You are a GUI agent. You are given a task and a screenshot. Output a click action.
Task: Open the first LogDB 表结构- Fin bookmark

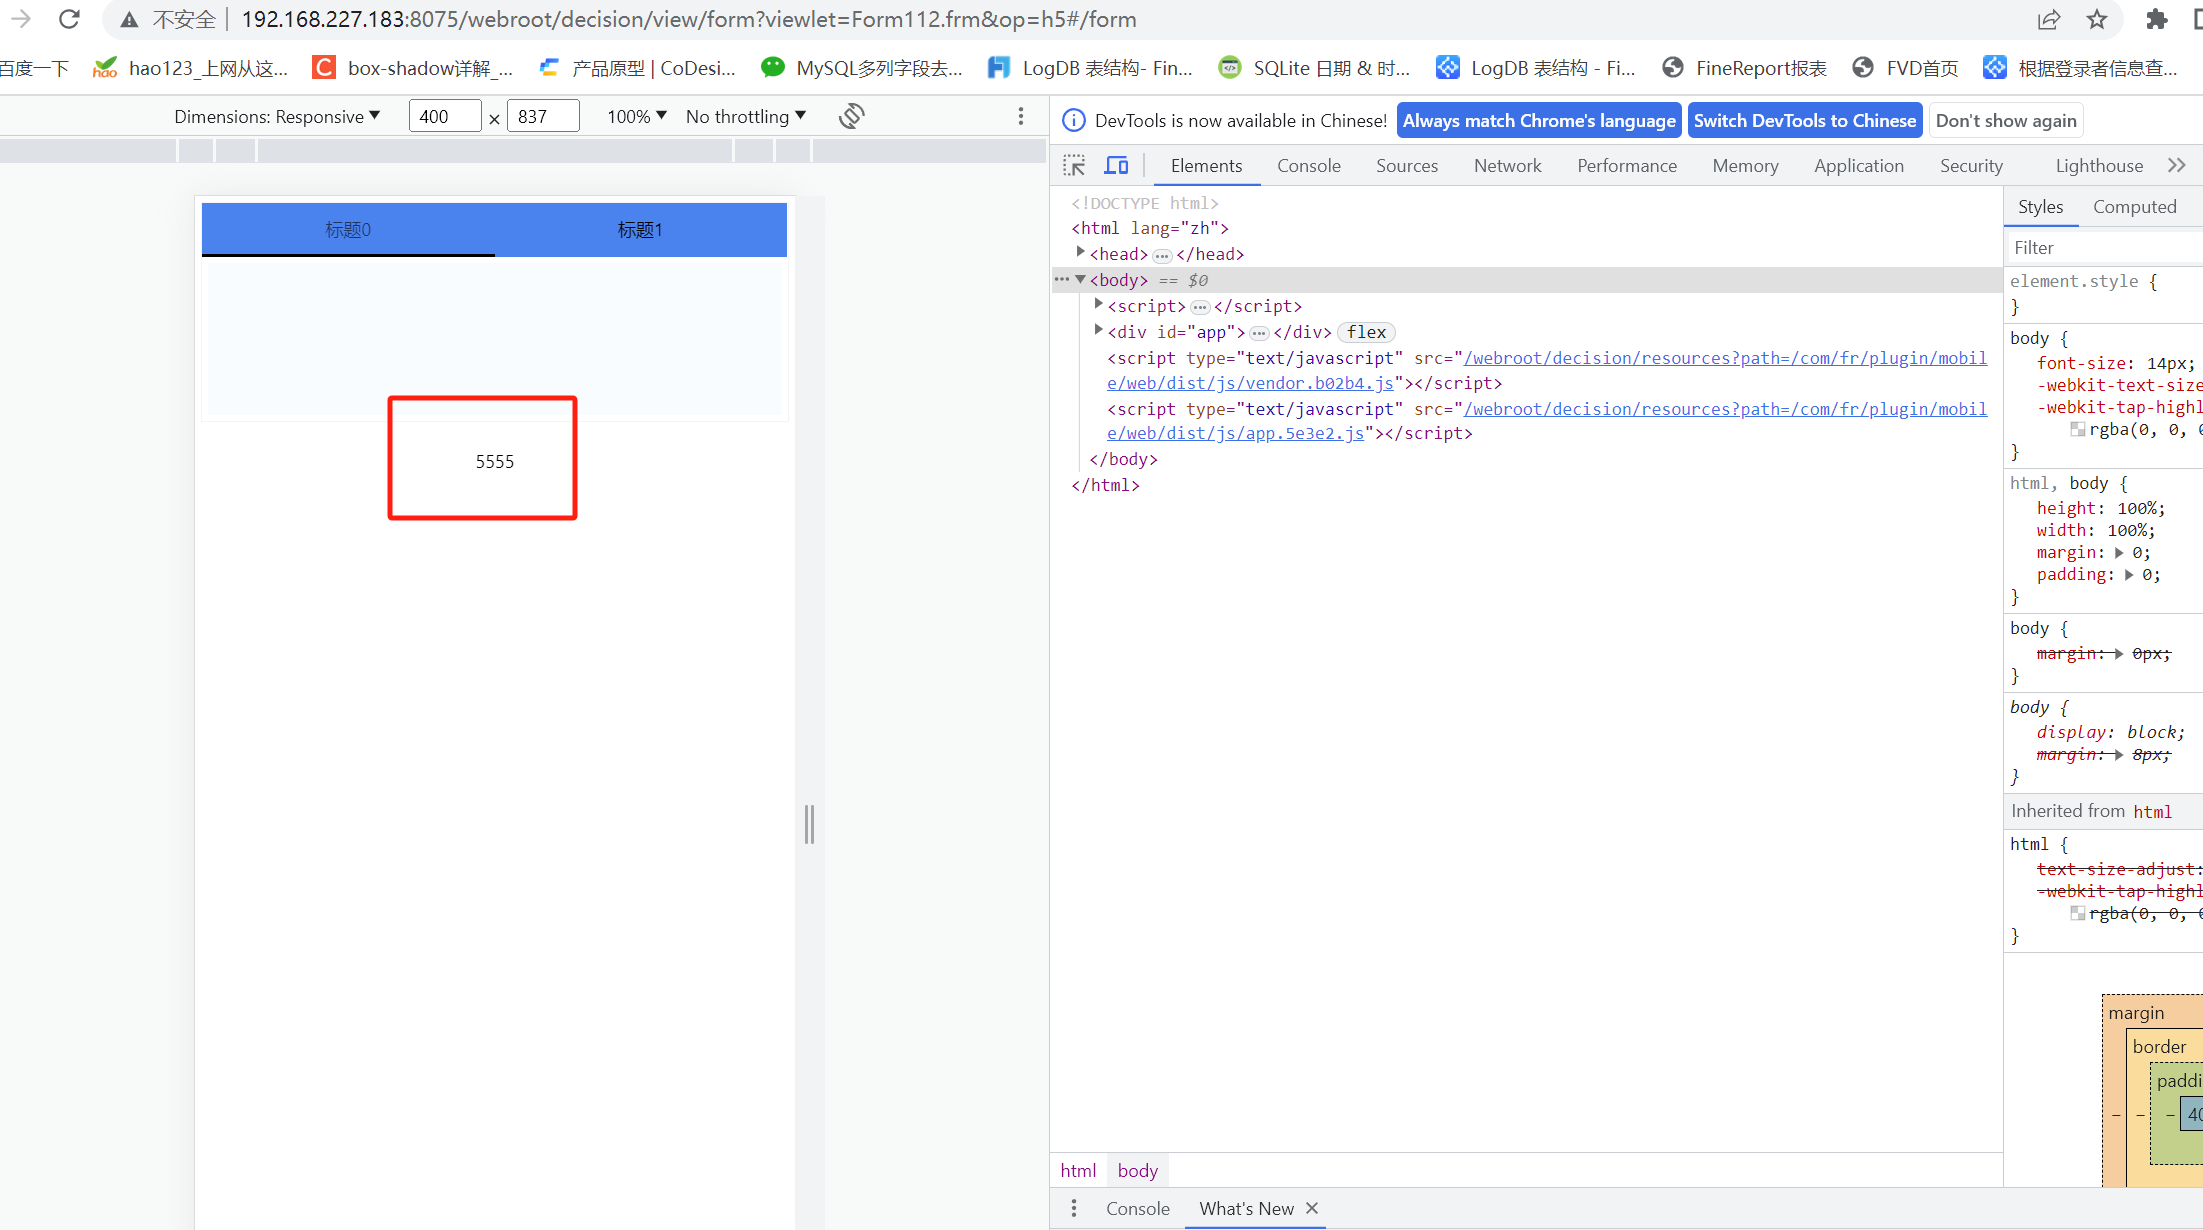point(1090,67)
